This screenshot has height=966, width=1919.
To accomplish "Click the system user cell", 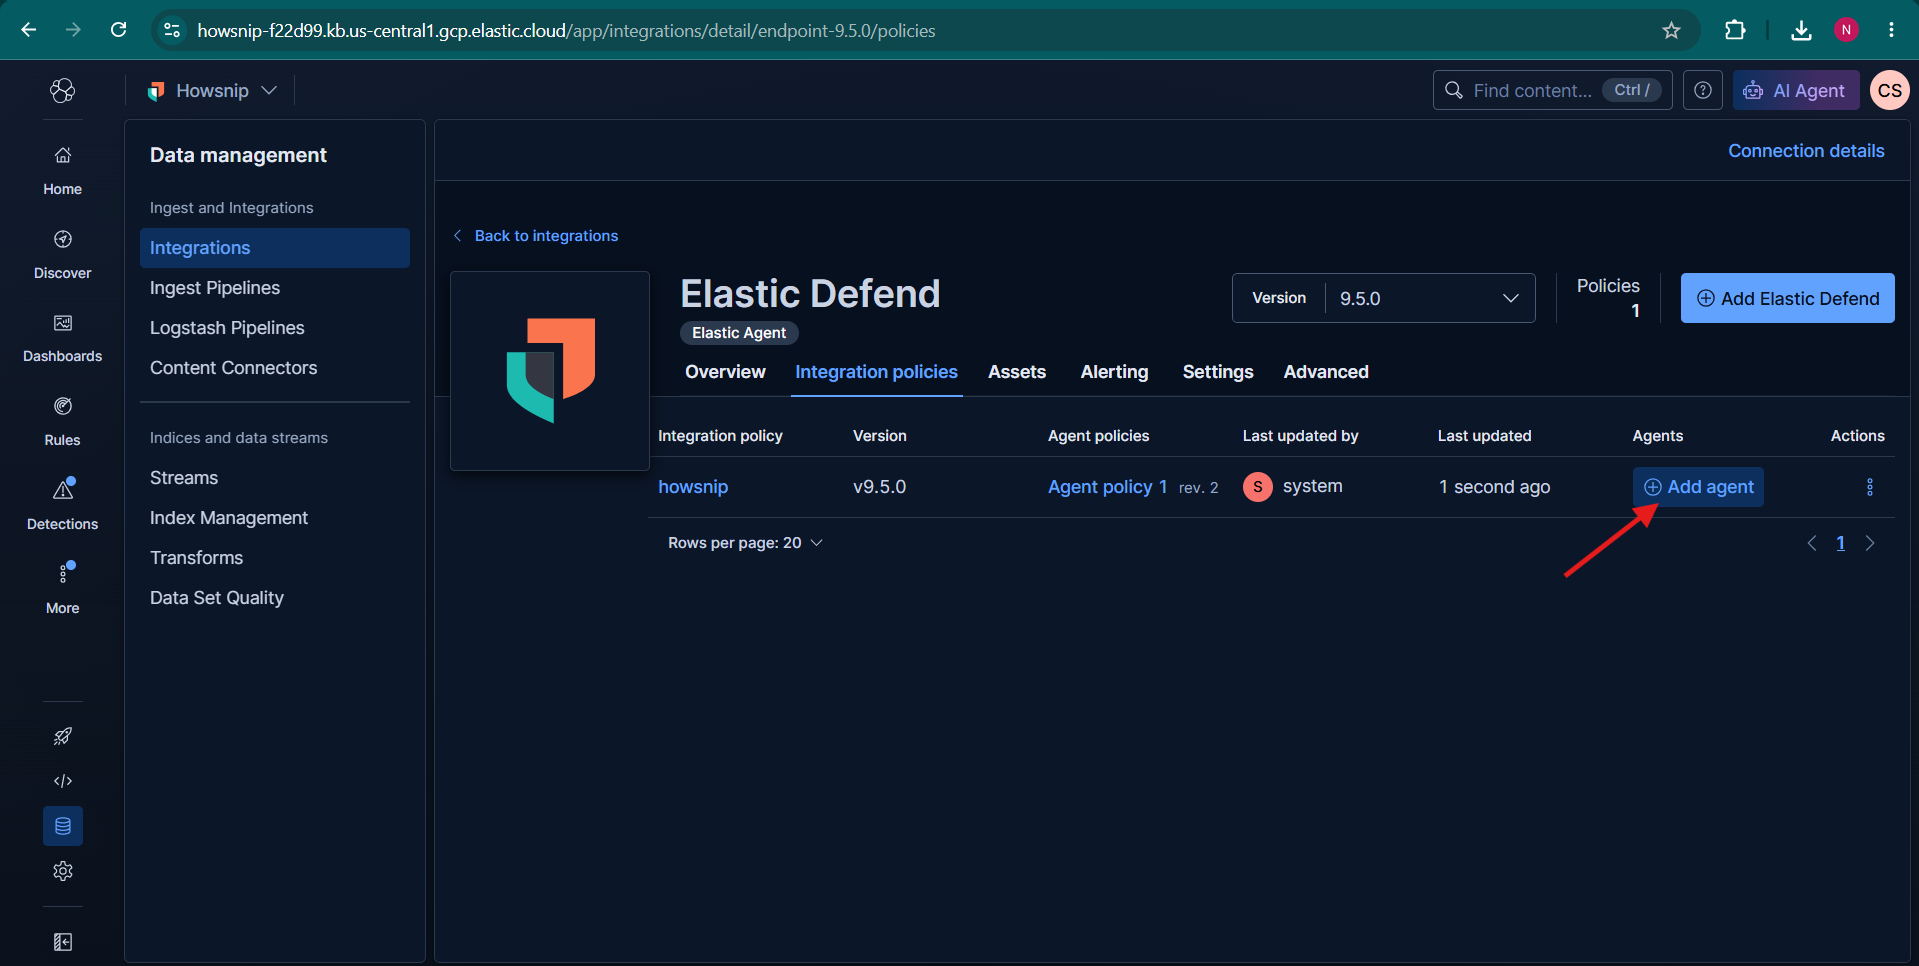I will pyautogui.click(x=1293, y=487).
